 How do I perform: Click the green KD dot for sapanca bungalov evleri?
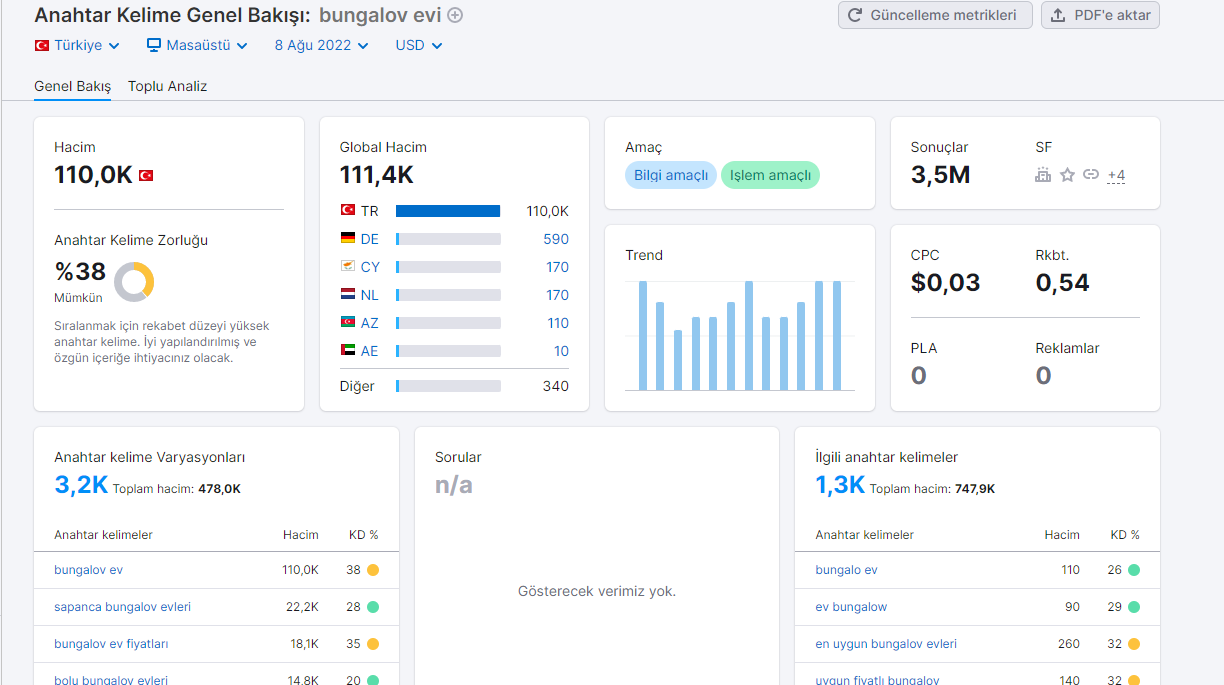(x=373, y=607)
